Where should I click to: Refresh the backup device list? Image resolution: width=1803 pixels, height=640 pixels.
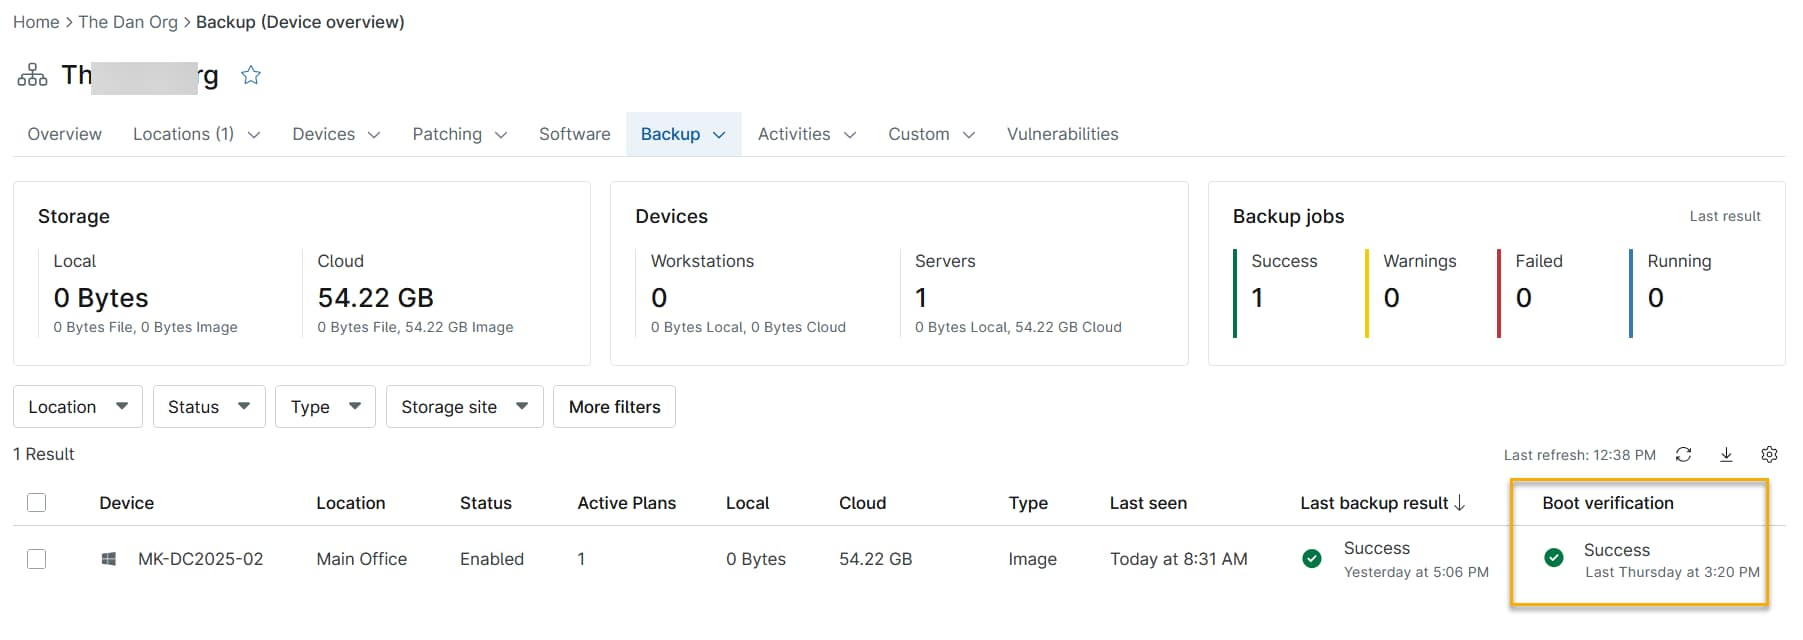tap(1683, 454)
